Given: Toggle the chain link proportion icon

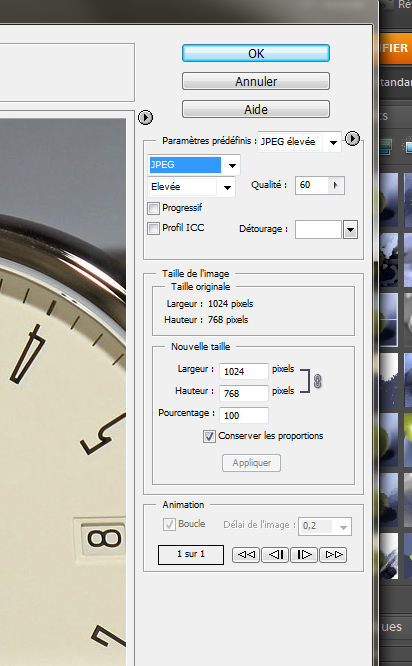Looking at the screenshot, I should (317, 381).
